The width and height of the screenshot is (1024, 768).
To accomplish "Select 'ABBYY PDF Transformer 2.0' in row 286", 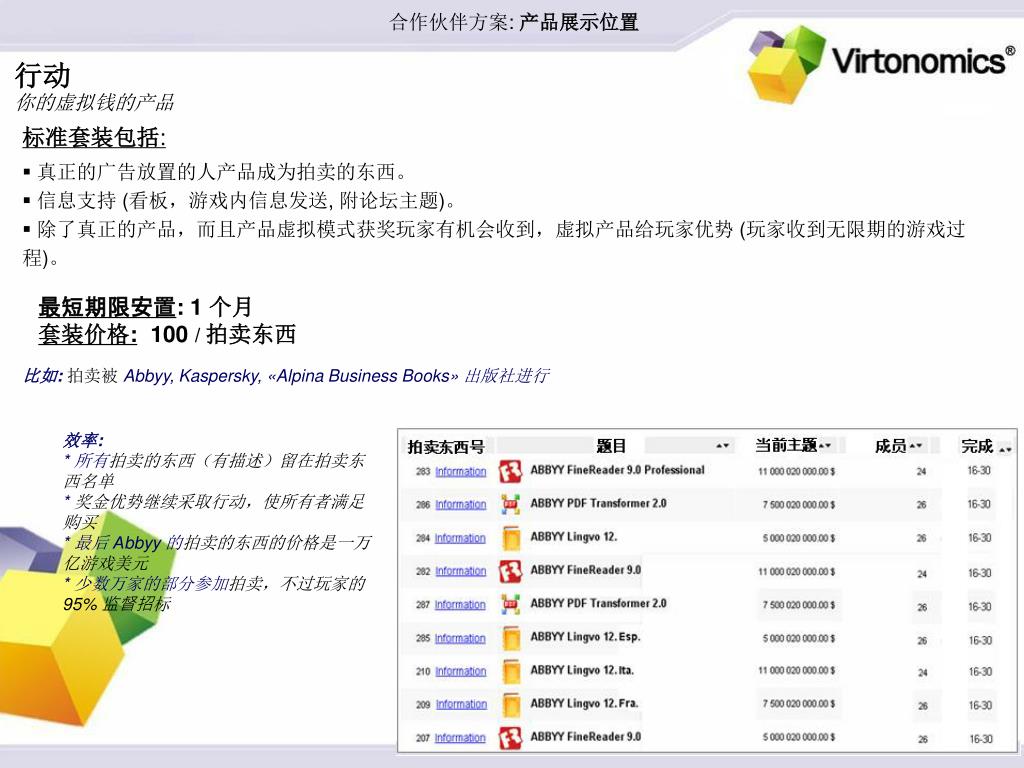I will pyautogui.click(x=598, y=503).
